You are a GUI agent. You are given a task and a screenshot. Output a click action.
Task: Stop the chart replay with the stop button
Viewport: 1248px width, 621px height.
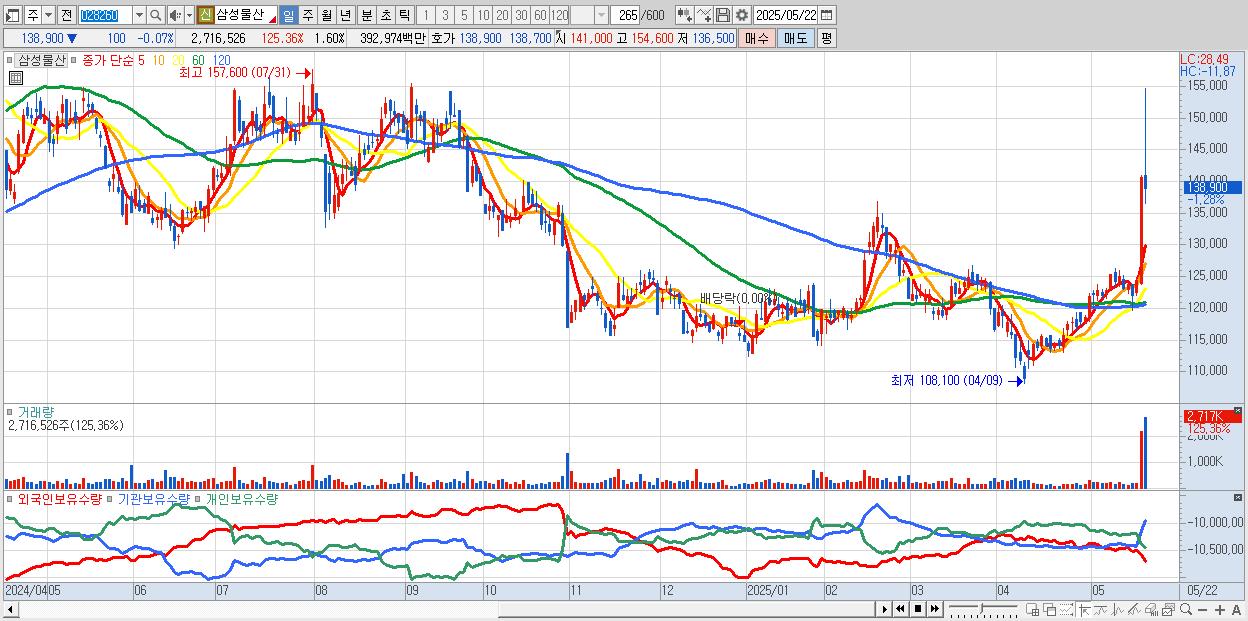coord(917,609)
